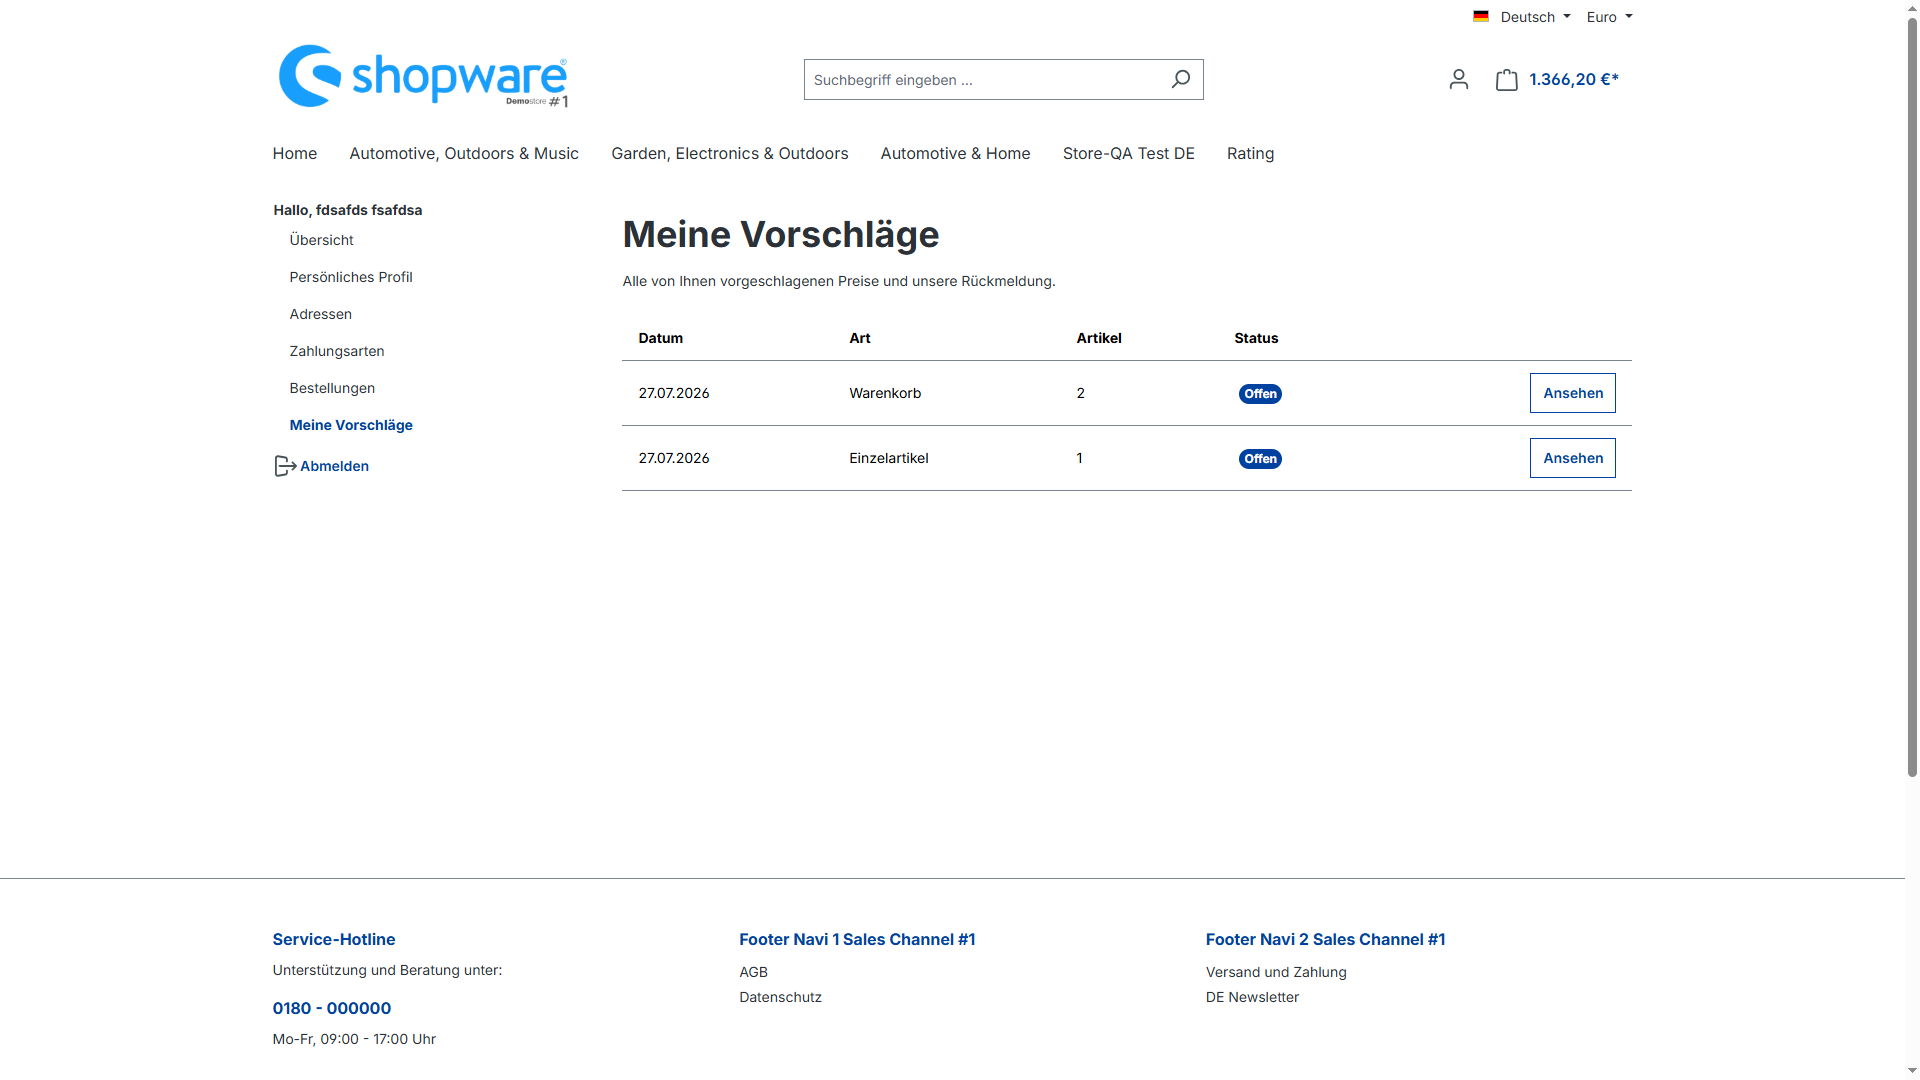
Task: Open Zahlungsarten in account sidebar
Action: pyautogui.click(x=336, y=351)
